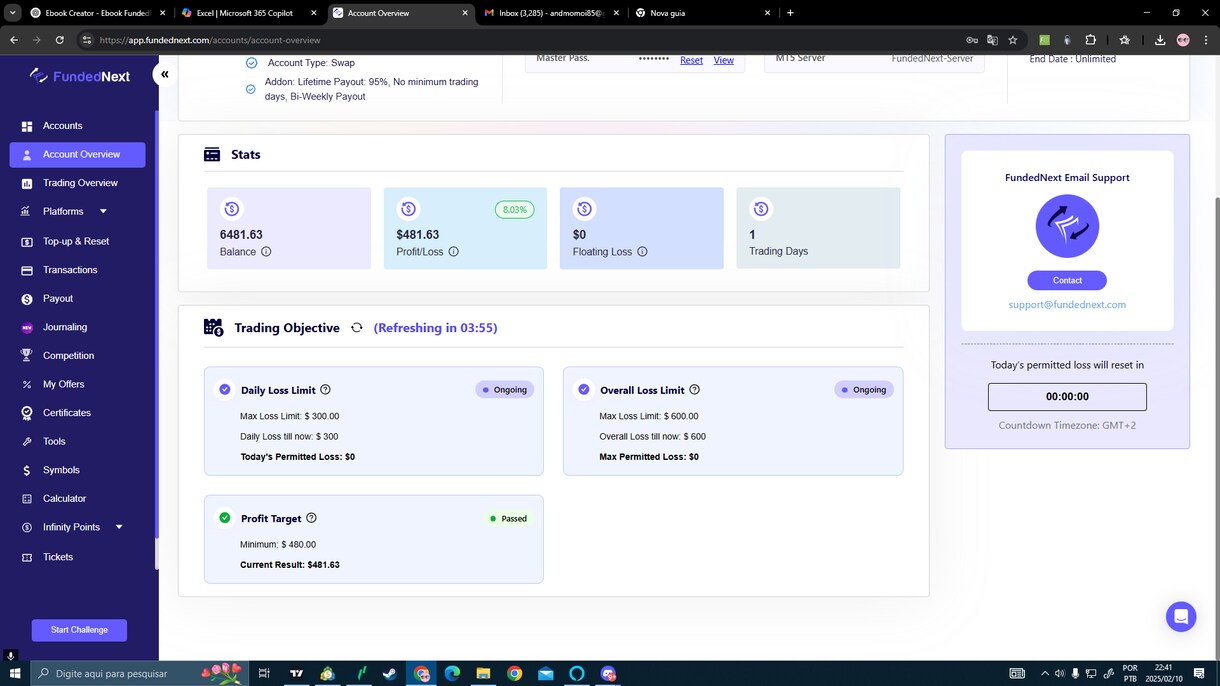Show hidden system tray icons
1220x686 pixels.
click(1045, 674)
